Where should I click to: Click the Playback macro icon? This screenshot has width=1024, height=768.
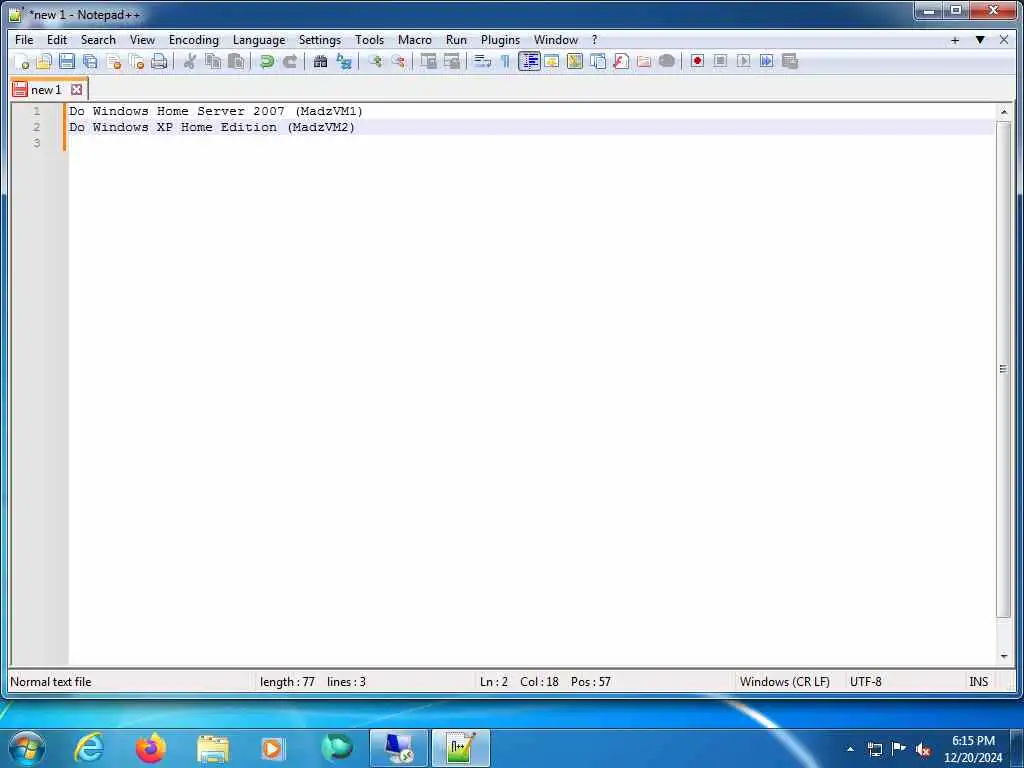tap(743, 61)
